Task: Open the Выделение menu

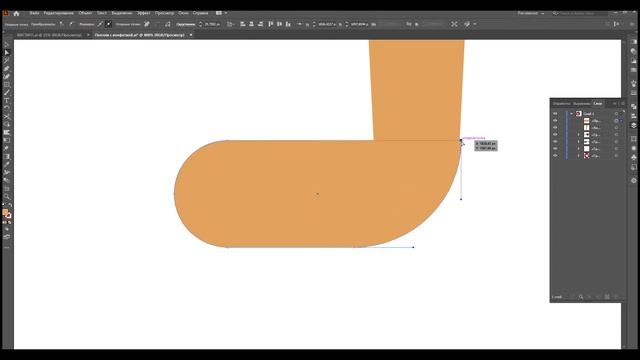Action: point(122,13)
